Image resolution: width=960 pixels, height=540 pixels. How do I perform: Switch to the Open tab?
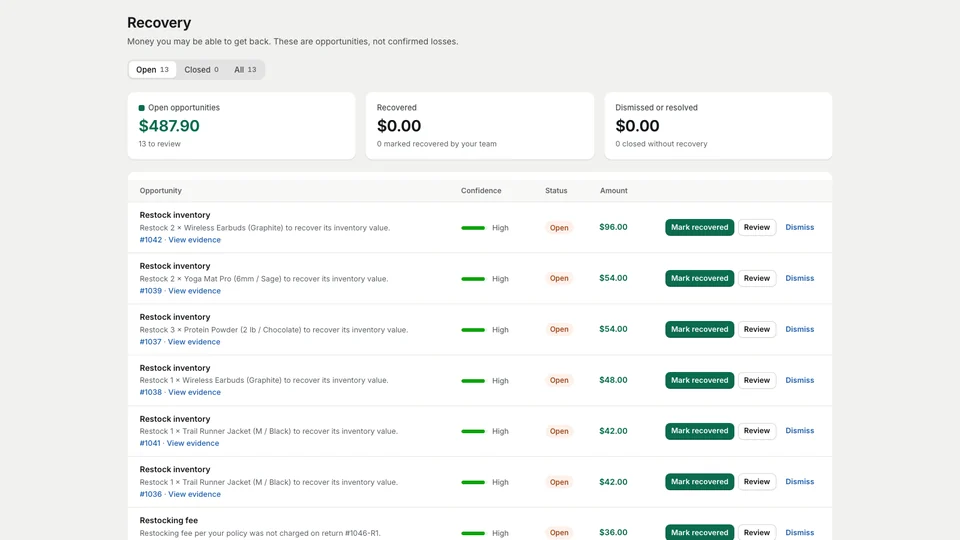click(x=152, y=70)
